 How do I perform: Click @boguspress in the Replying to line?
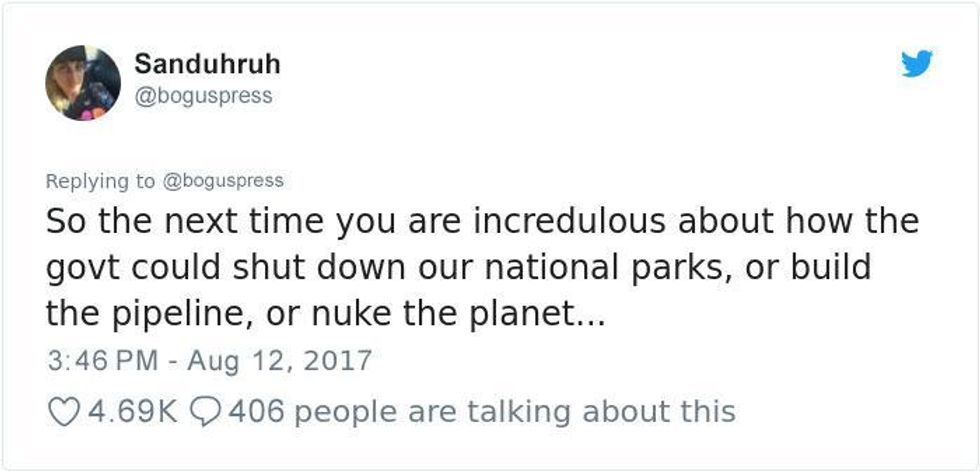222,181
